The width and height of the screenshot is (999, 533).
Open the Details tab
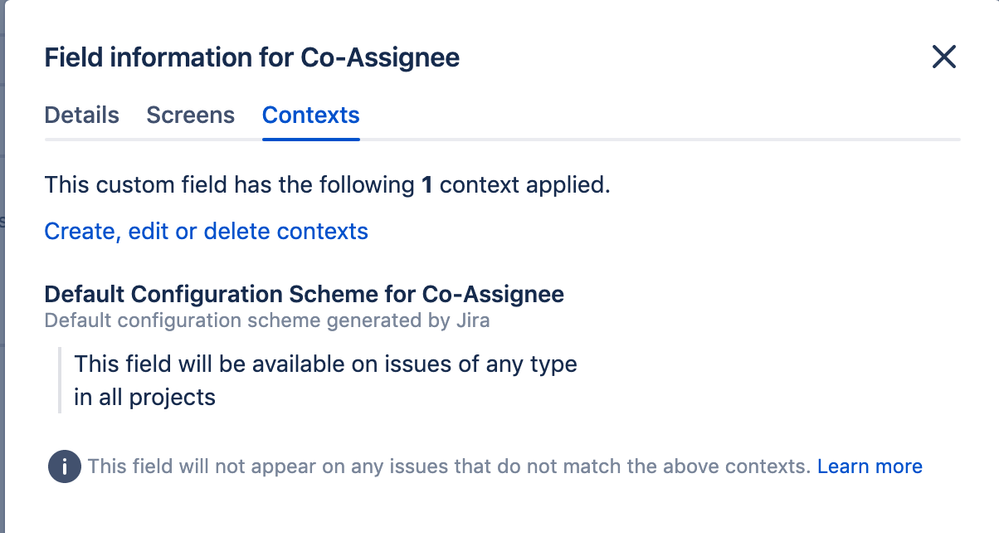tap(82, 115)
